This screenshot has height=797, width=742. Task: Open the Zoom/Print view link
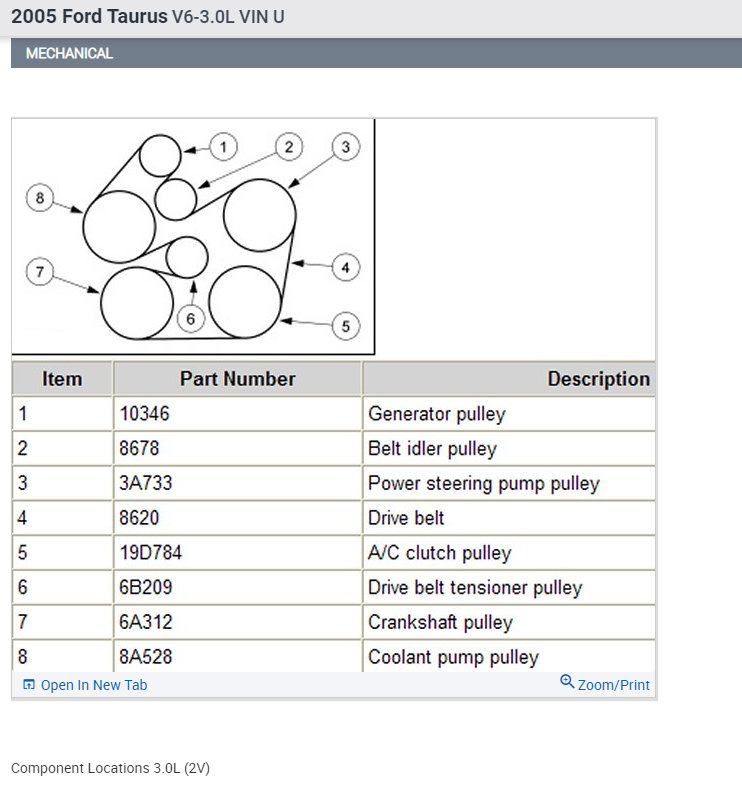point(613,685)
